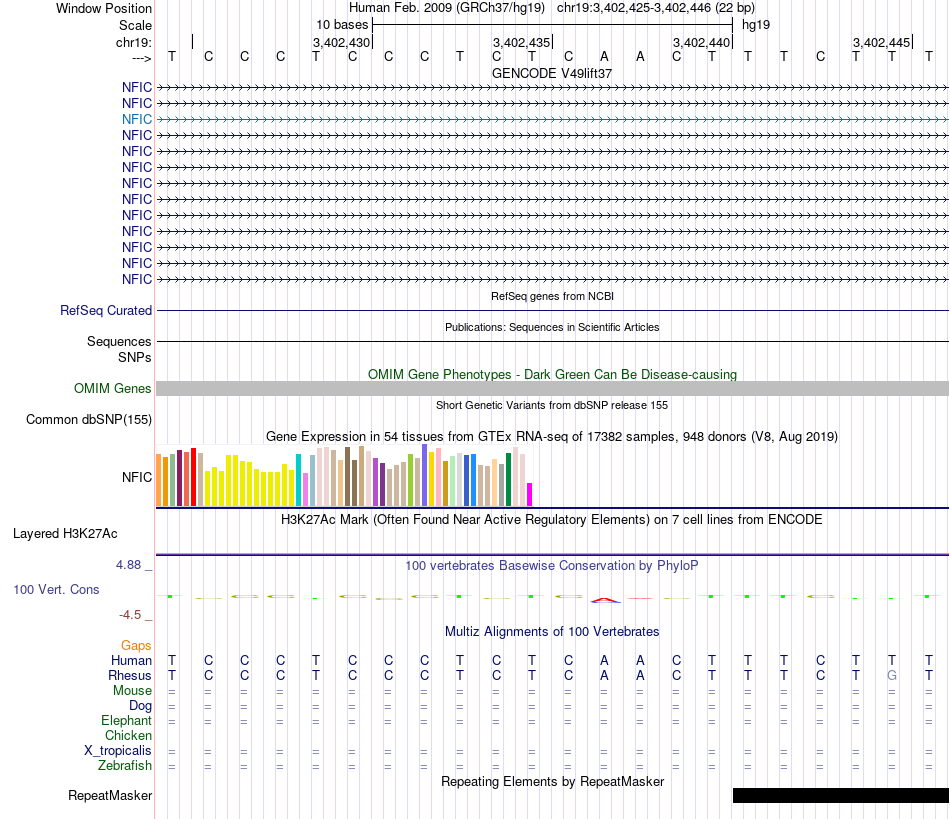Click the -4.5 PhyloP lower scale value
950x819 pixels.
point(130,615)
